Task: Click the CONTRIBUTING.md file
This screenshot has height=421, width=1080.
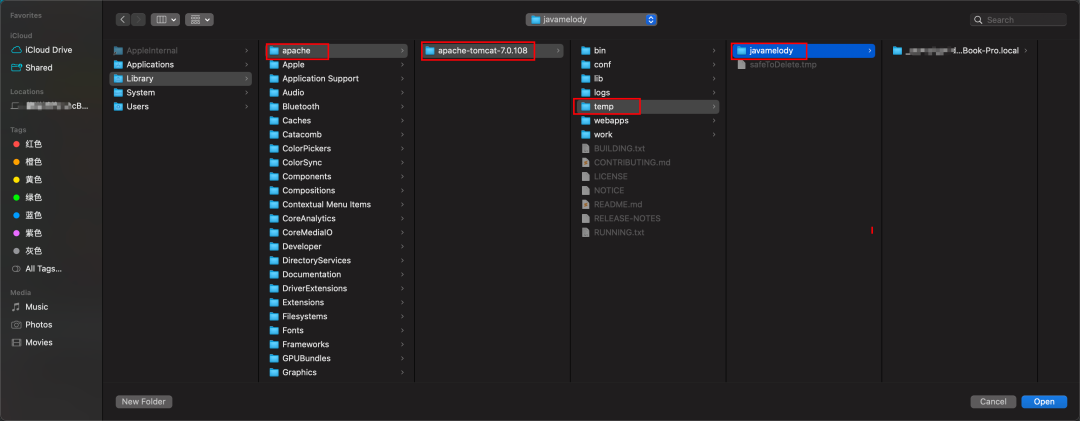Action: pos(647,163)
